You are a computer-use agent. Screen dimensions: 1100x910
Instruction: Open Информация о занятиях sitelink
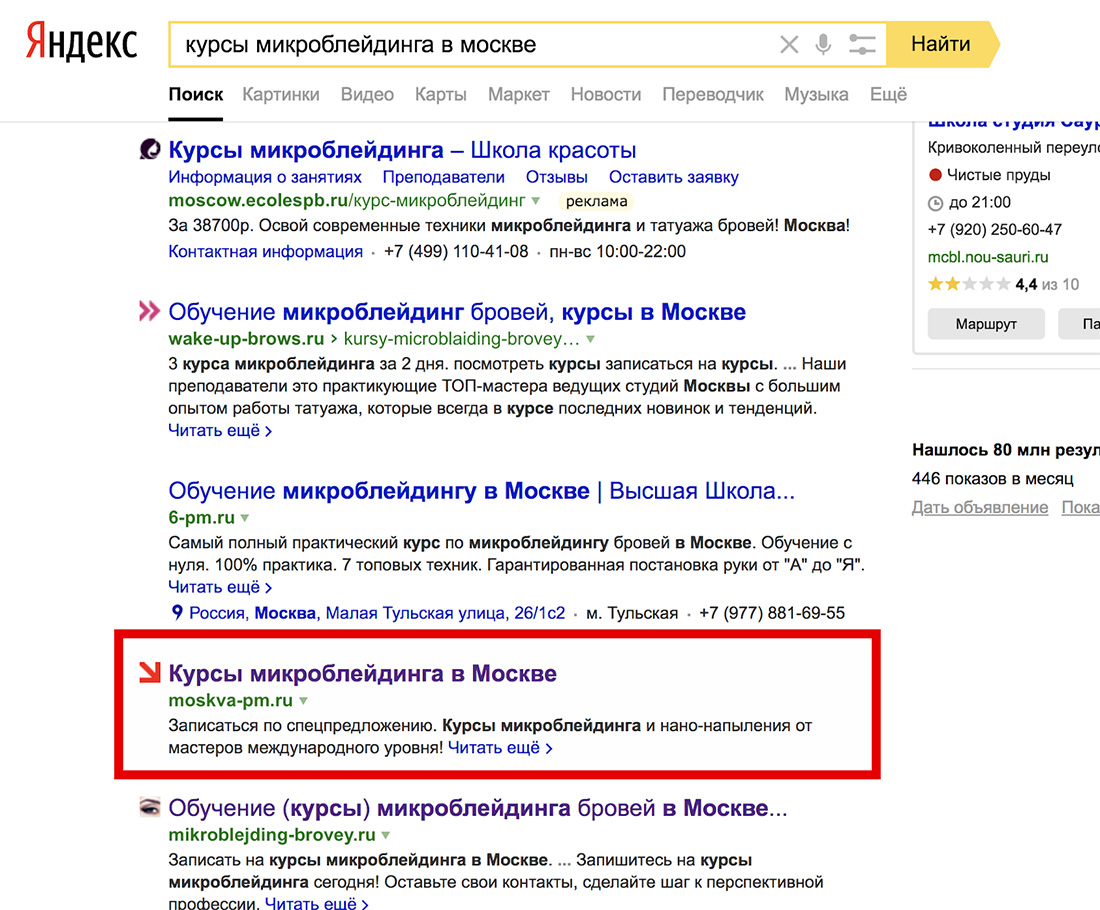tap(264, 177)
